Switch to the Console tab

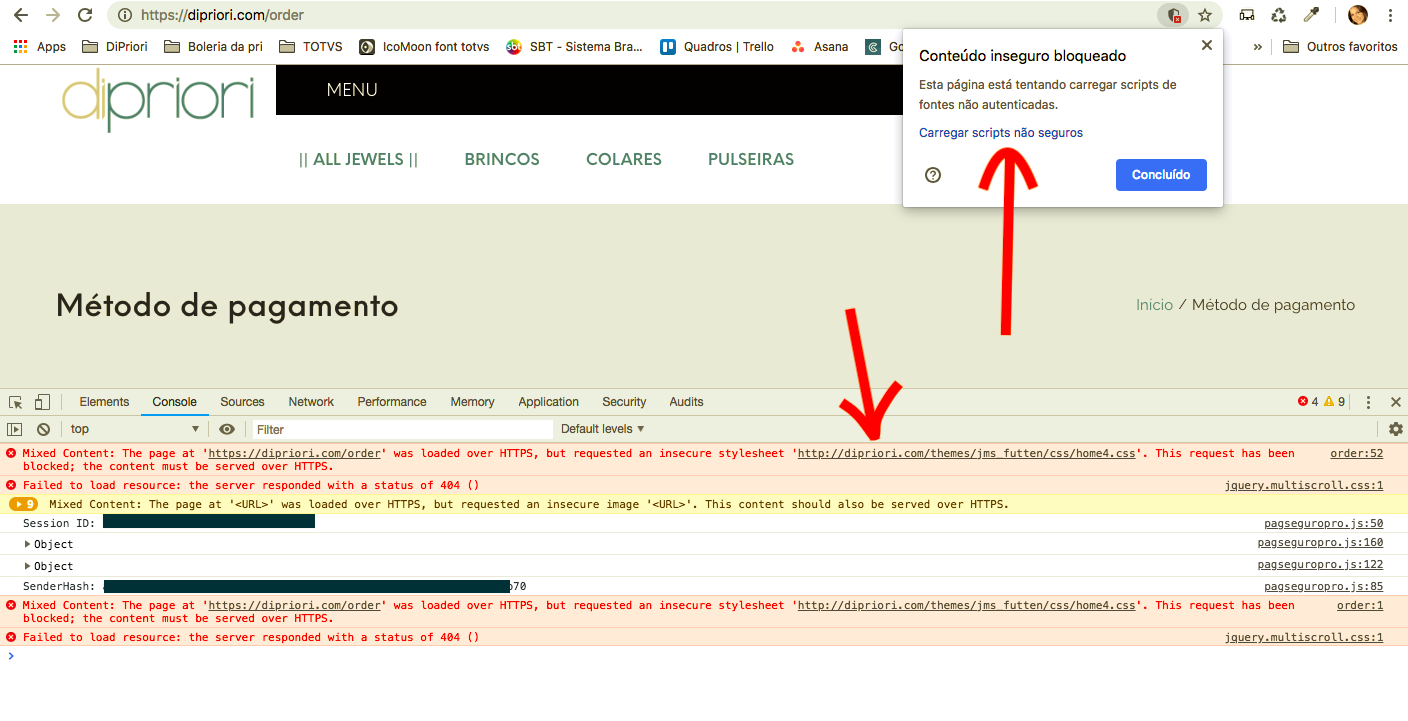tap(174, 402)
